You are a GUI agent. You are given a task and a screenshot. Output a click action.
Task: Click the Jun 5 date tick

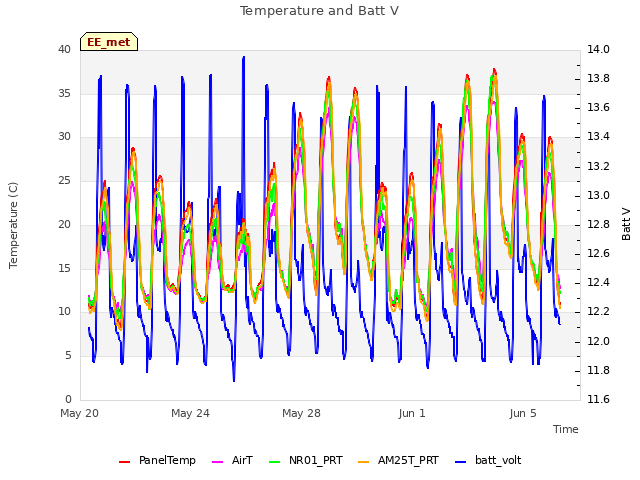tap(523, 413)
